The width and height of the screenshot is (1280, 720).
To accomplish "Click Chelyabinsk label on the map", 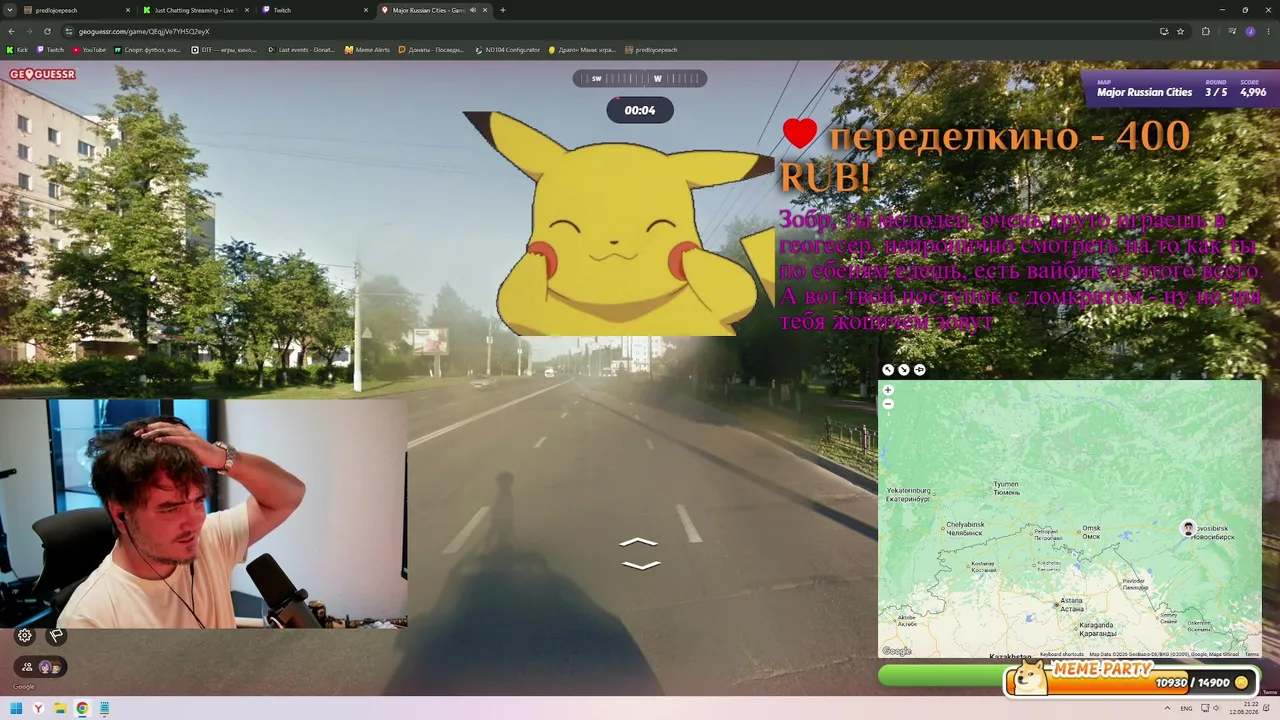I will (966, 527).
